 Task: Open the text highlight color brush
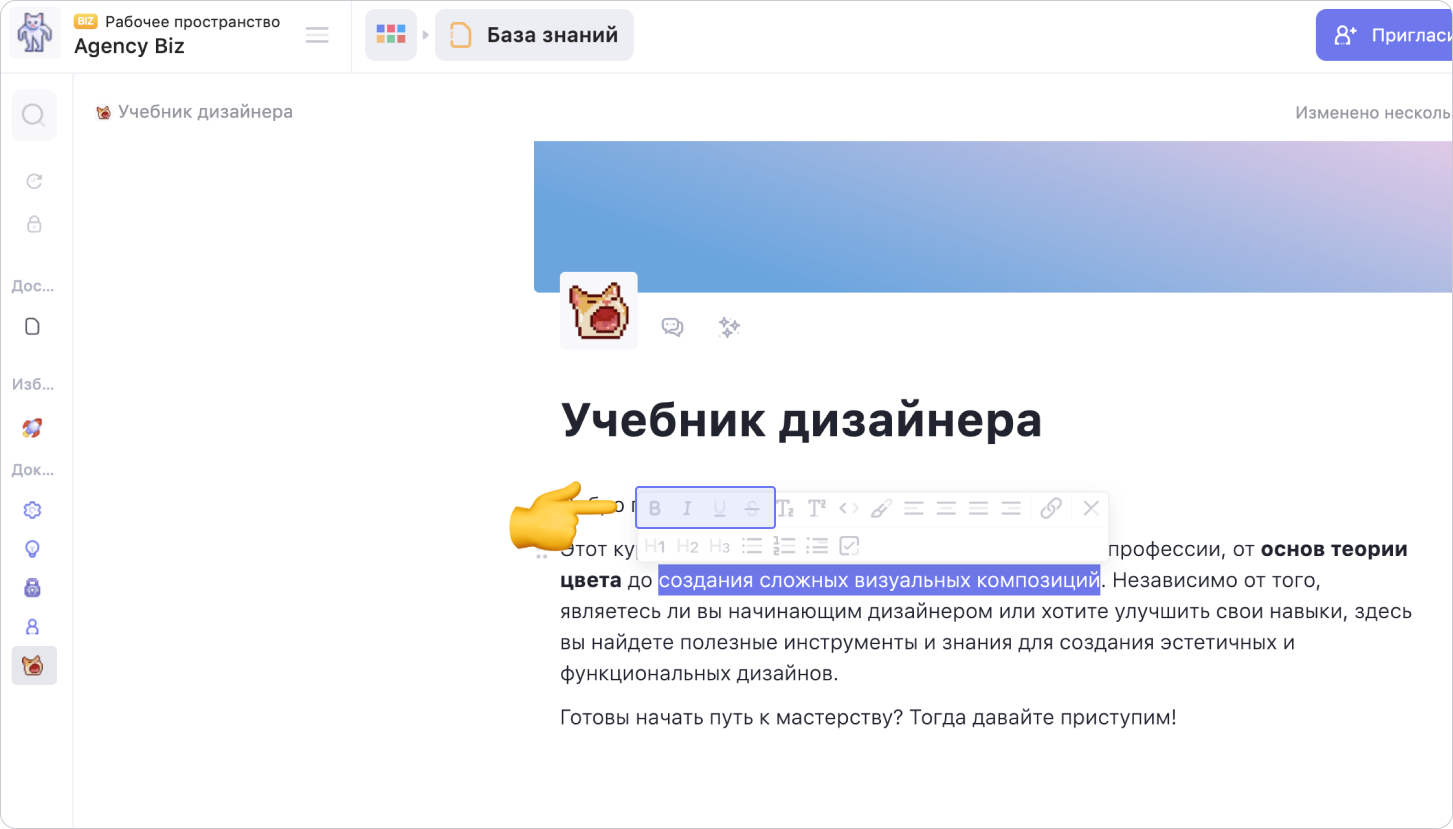point(880,508)
